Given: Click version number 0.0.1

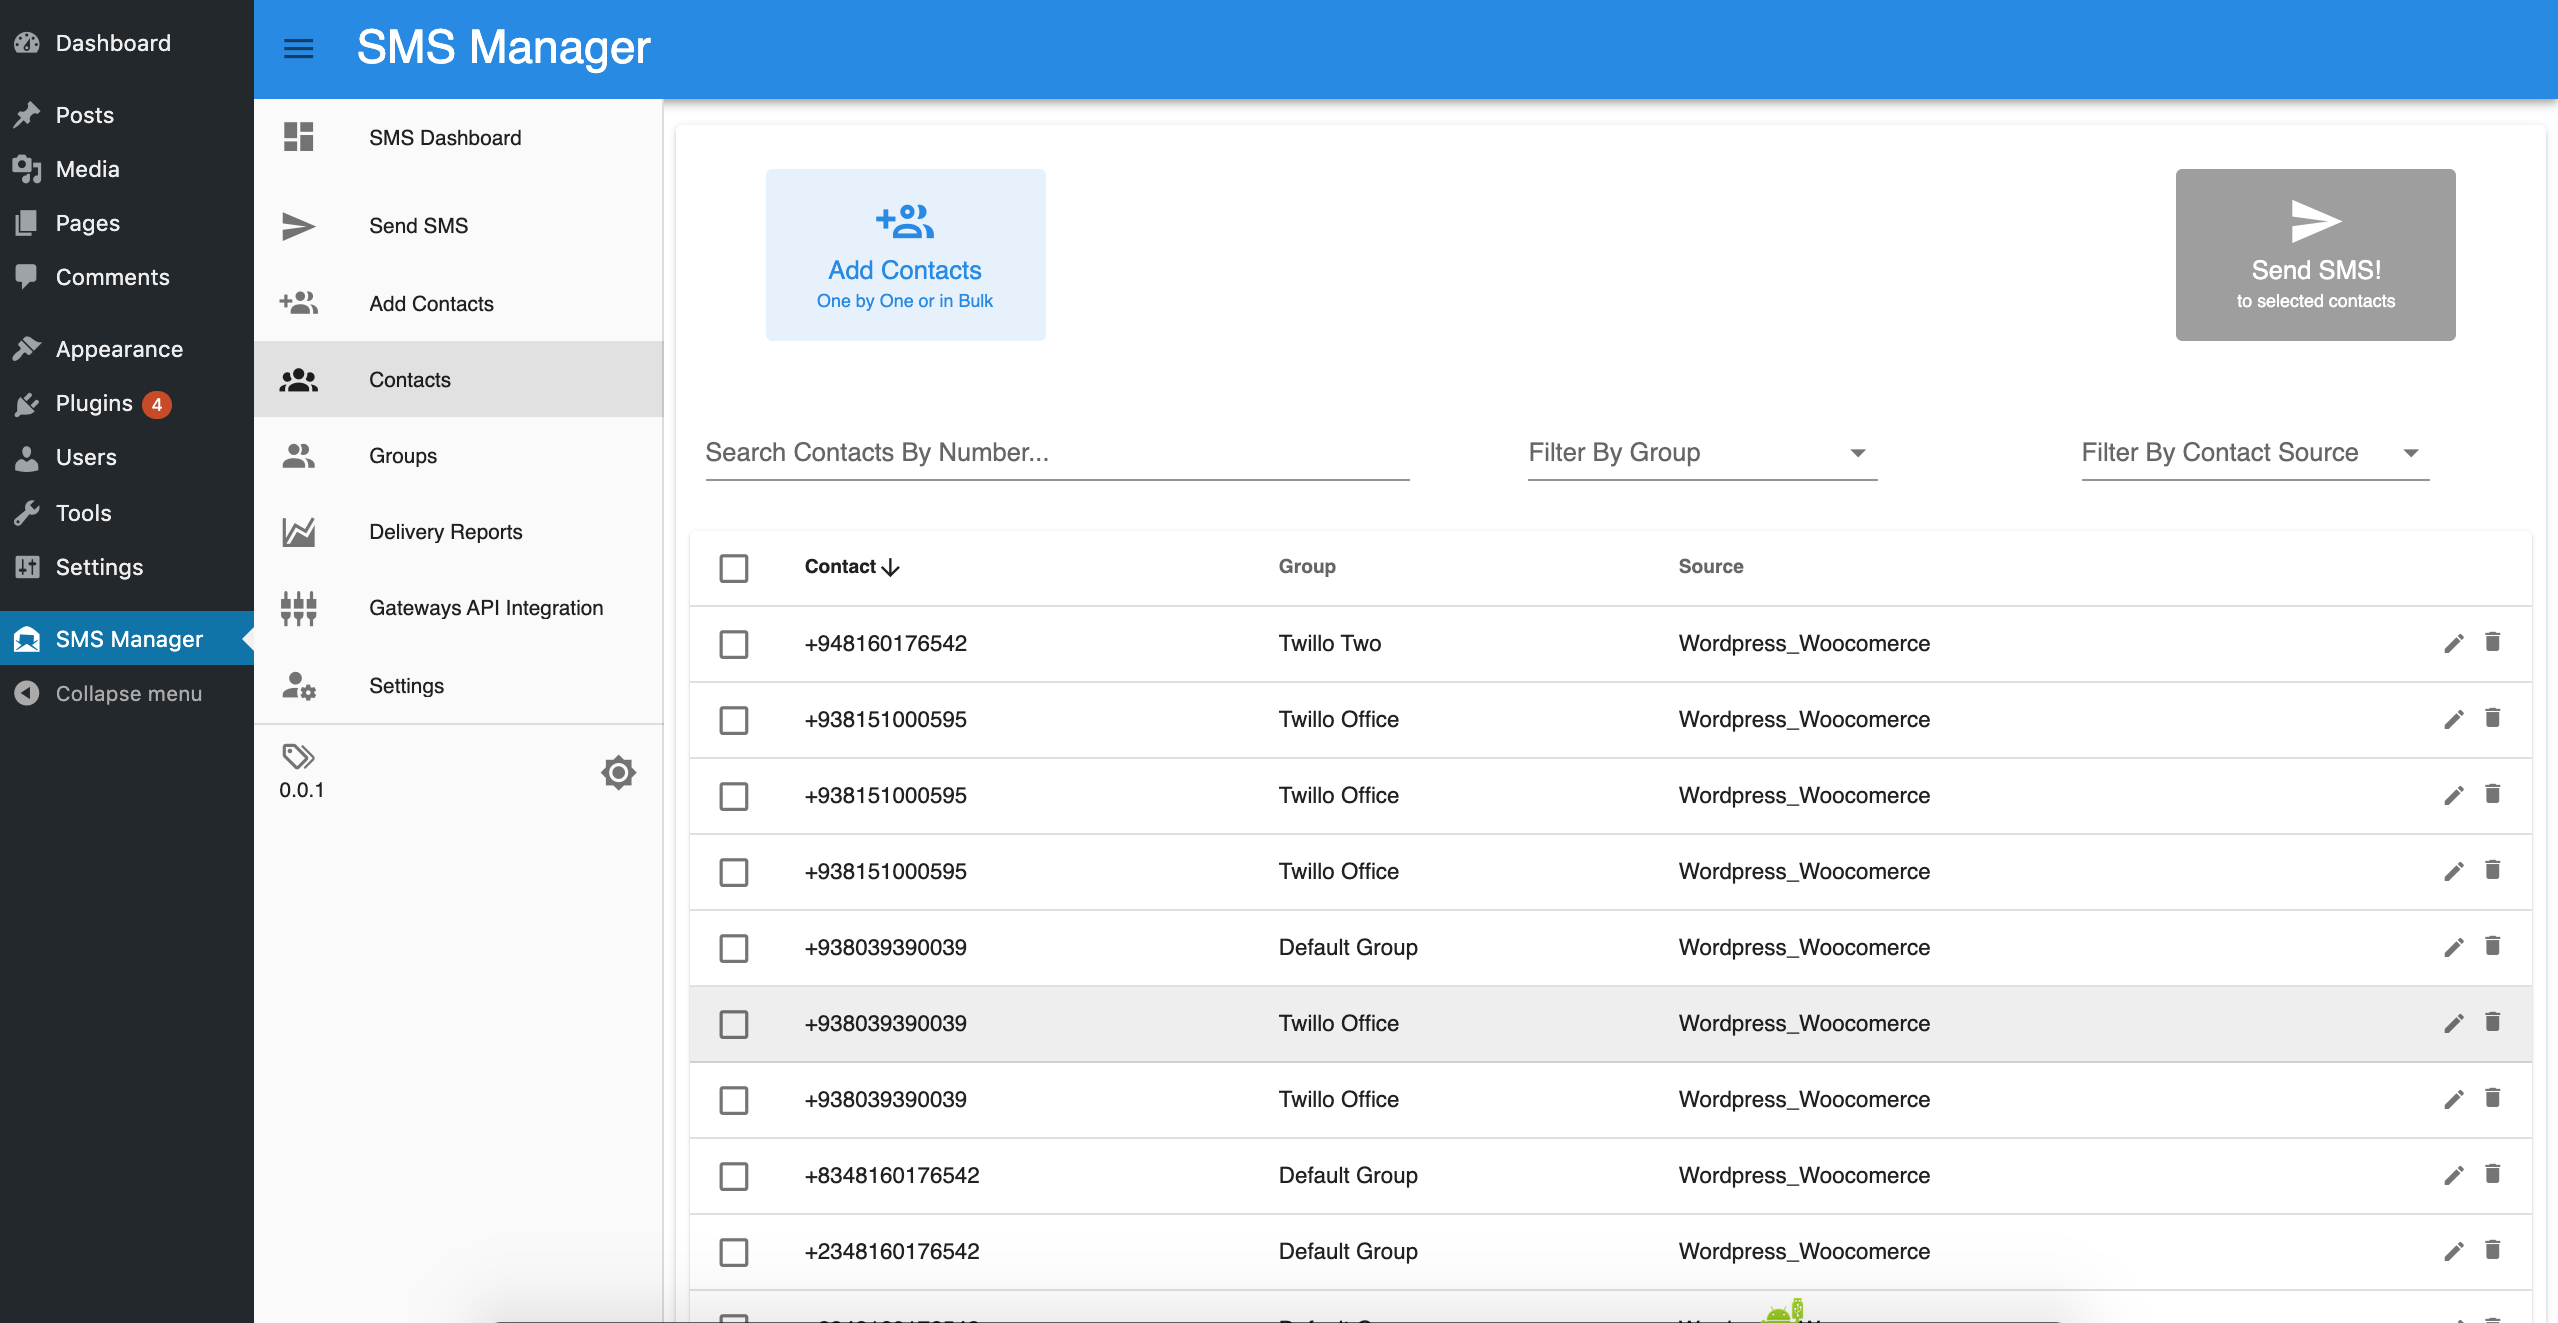Looking at the screenshot, I should click(x=301, y=790).
